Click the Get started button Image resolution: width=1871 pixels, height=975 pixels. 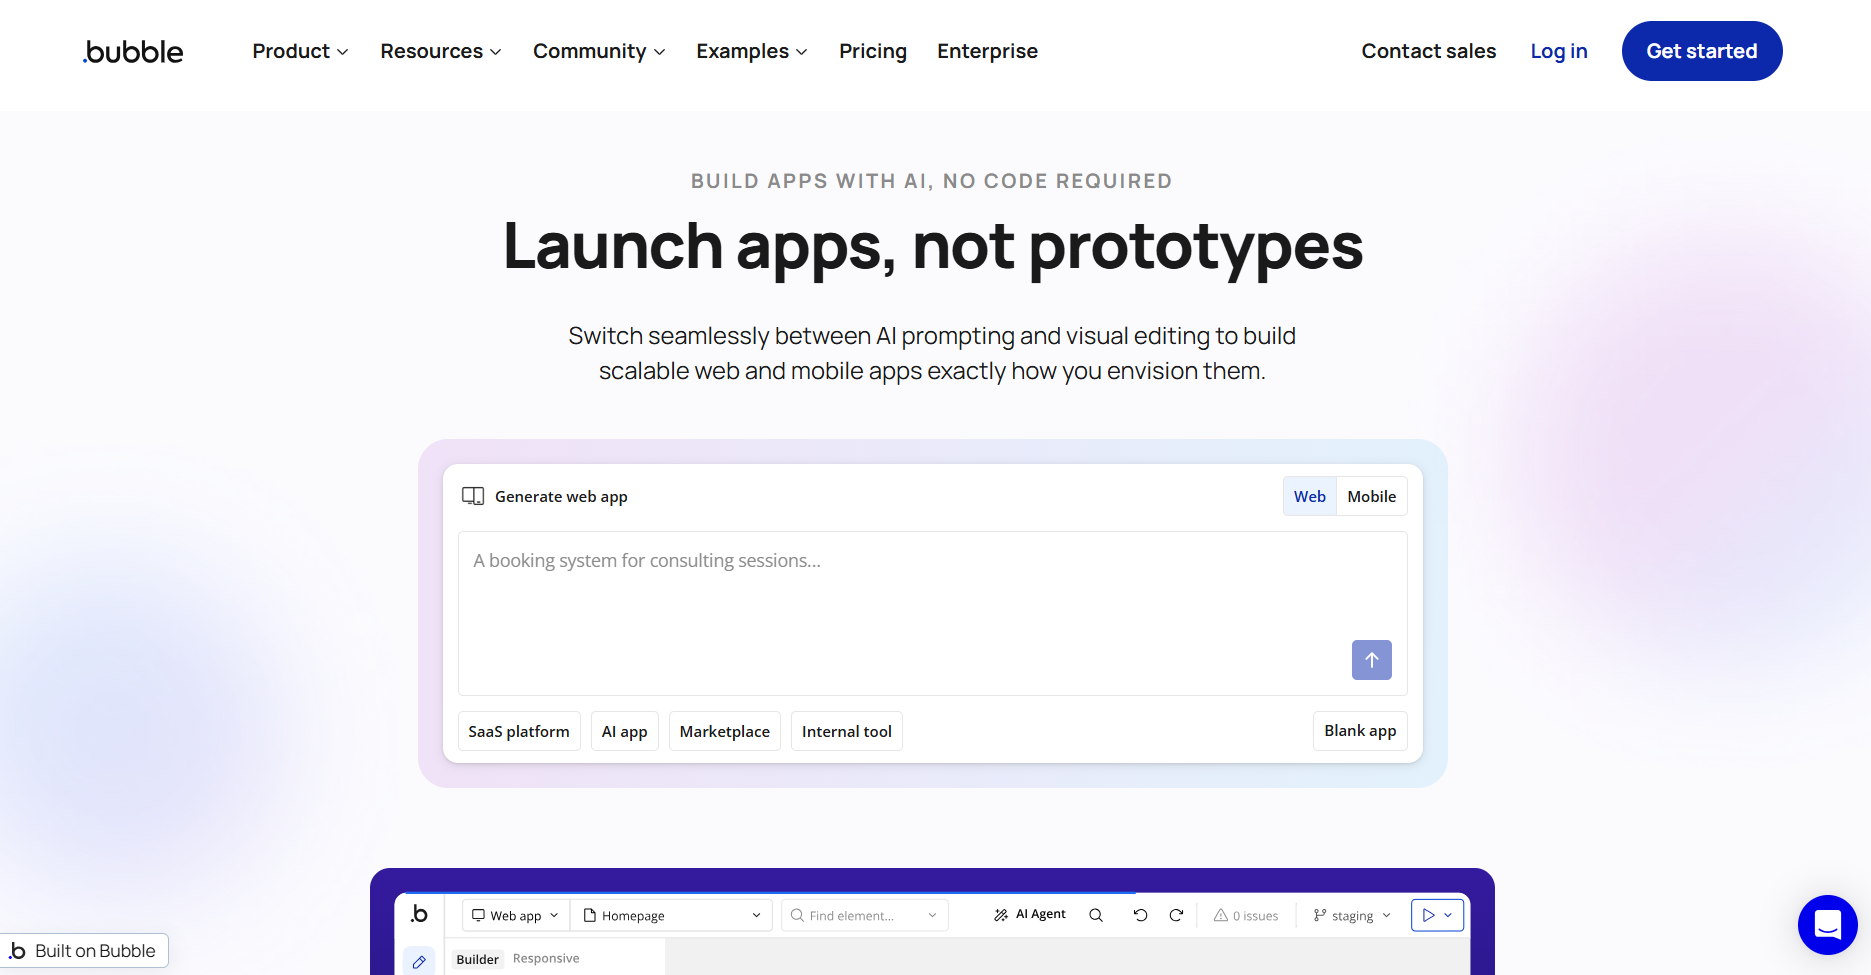pos(1702,51)
